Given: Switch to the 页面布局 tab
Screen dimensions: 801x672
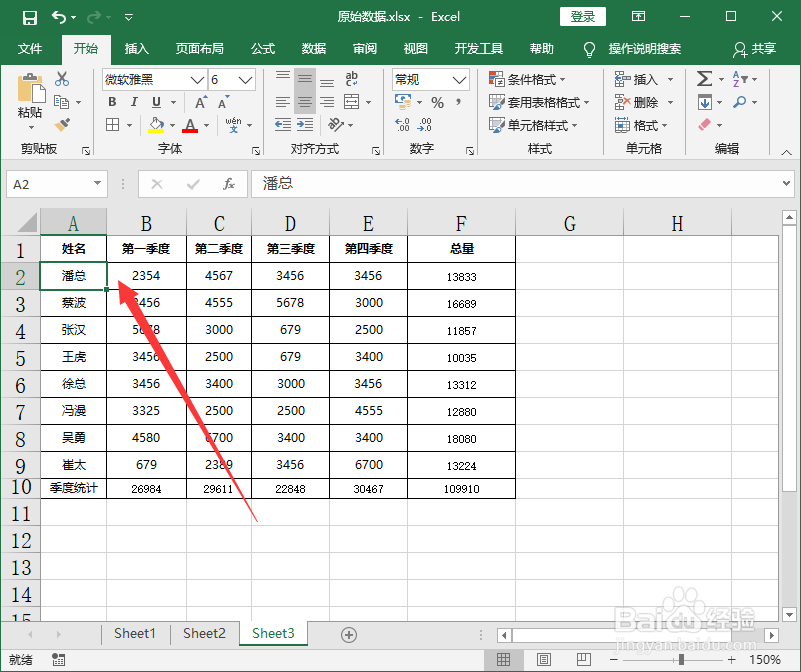Looking at the screenshot, I should [200, 49].
